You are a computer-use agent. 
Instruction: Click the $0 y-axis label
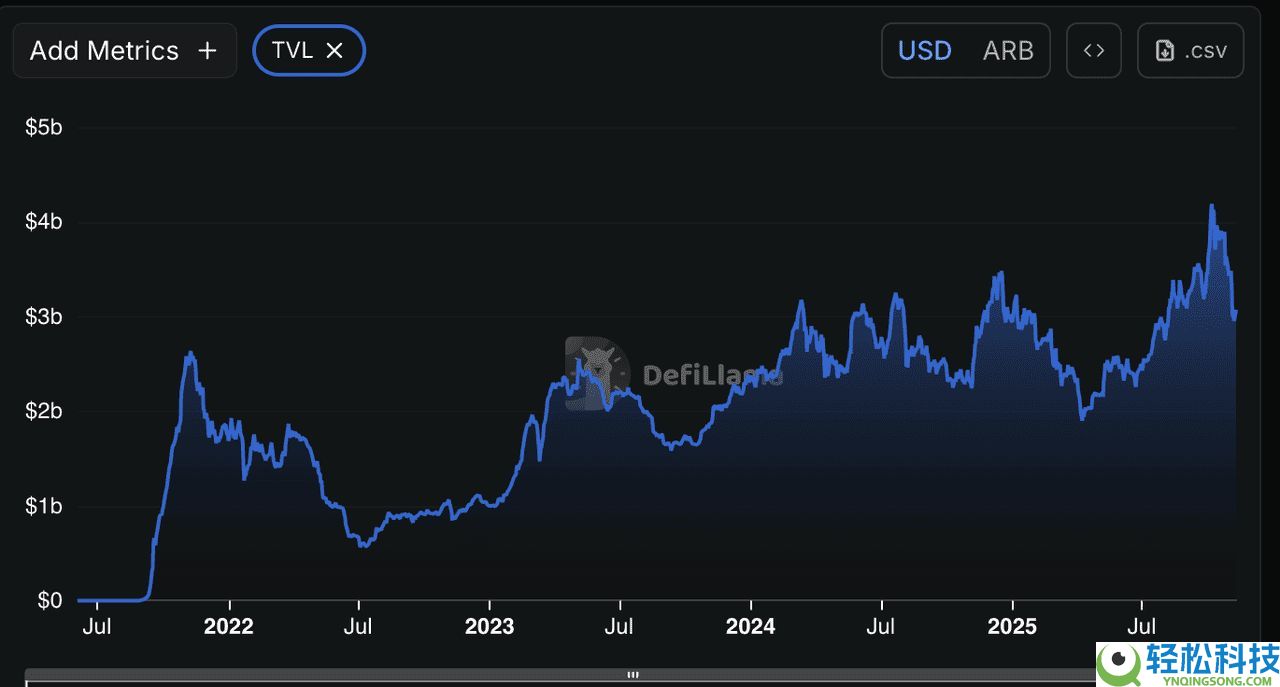(50, 601)
